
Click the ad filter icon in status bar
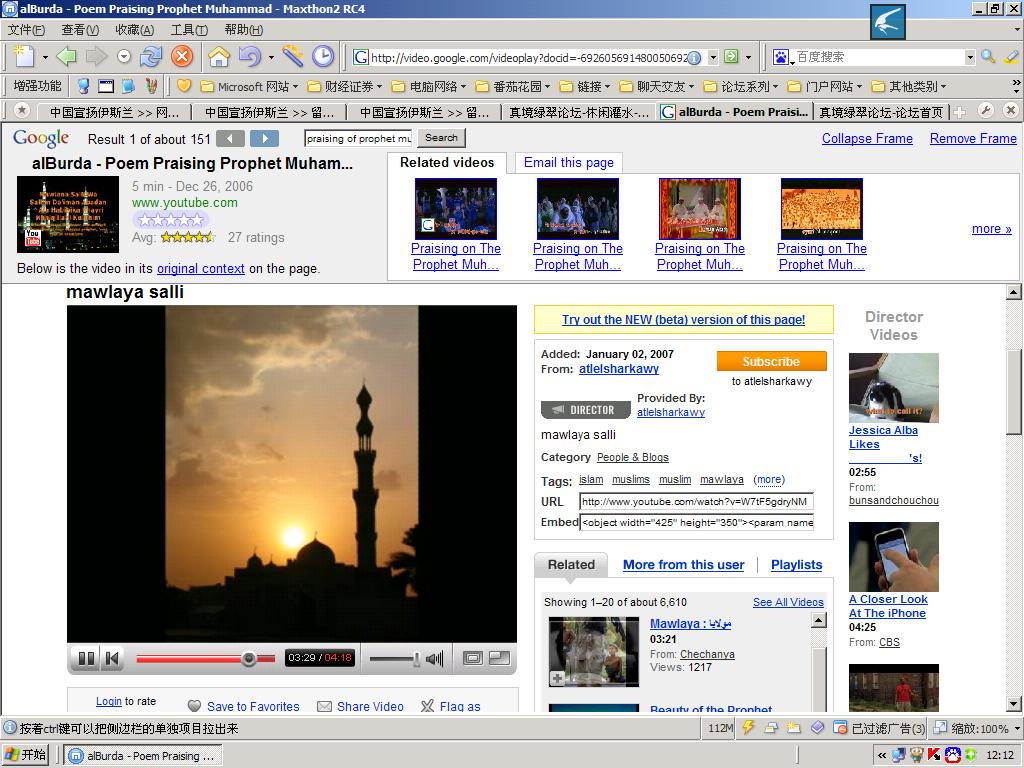pyautogui.click(x=840, y=728)
